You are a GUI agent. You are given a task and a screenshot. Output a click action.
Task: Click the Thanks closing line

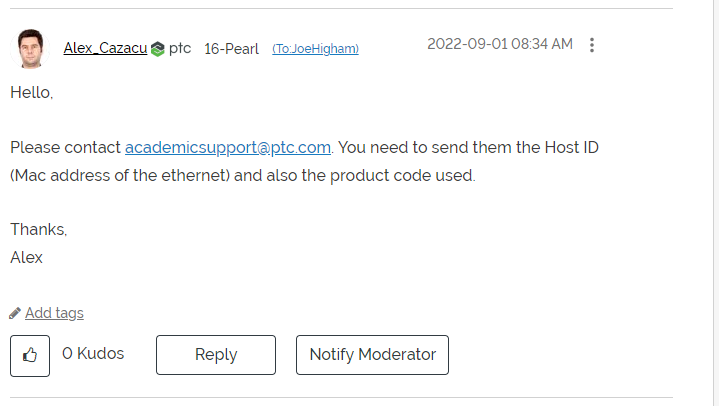click(x=39, y=229)
